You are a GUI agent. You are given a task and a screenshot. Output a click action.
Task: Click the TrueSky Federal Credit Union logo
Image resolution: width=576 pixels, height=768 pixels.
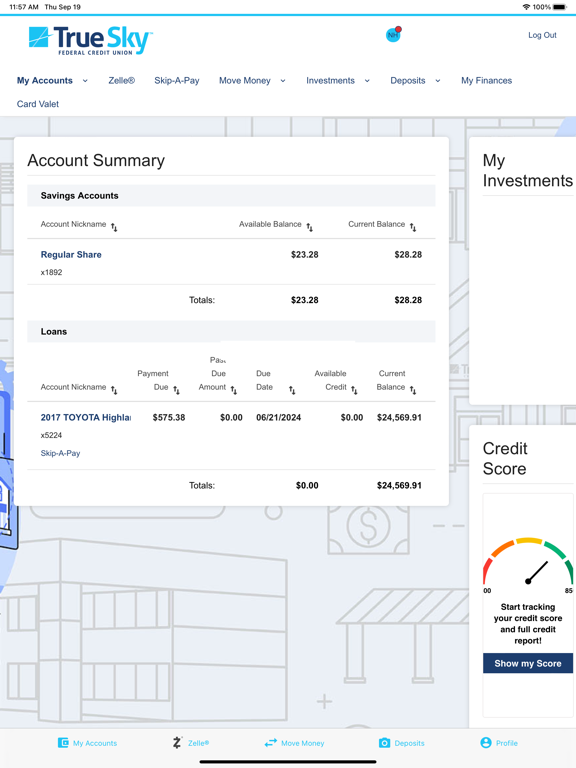(x=91, y=40)
